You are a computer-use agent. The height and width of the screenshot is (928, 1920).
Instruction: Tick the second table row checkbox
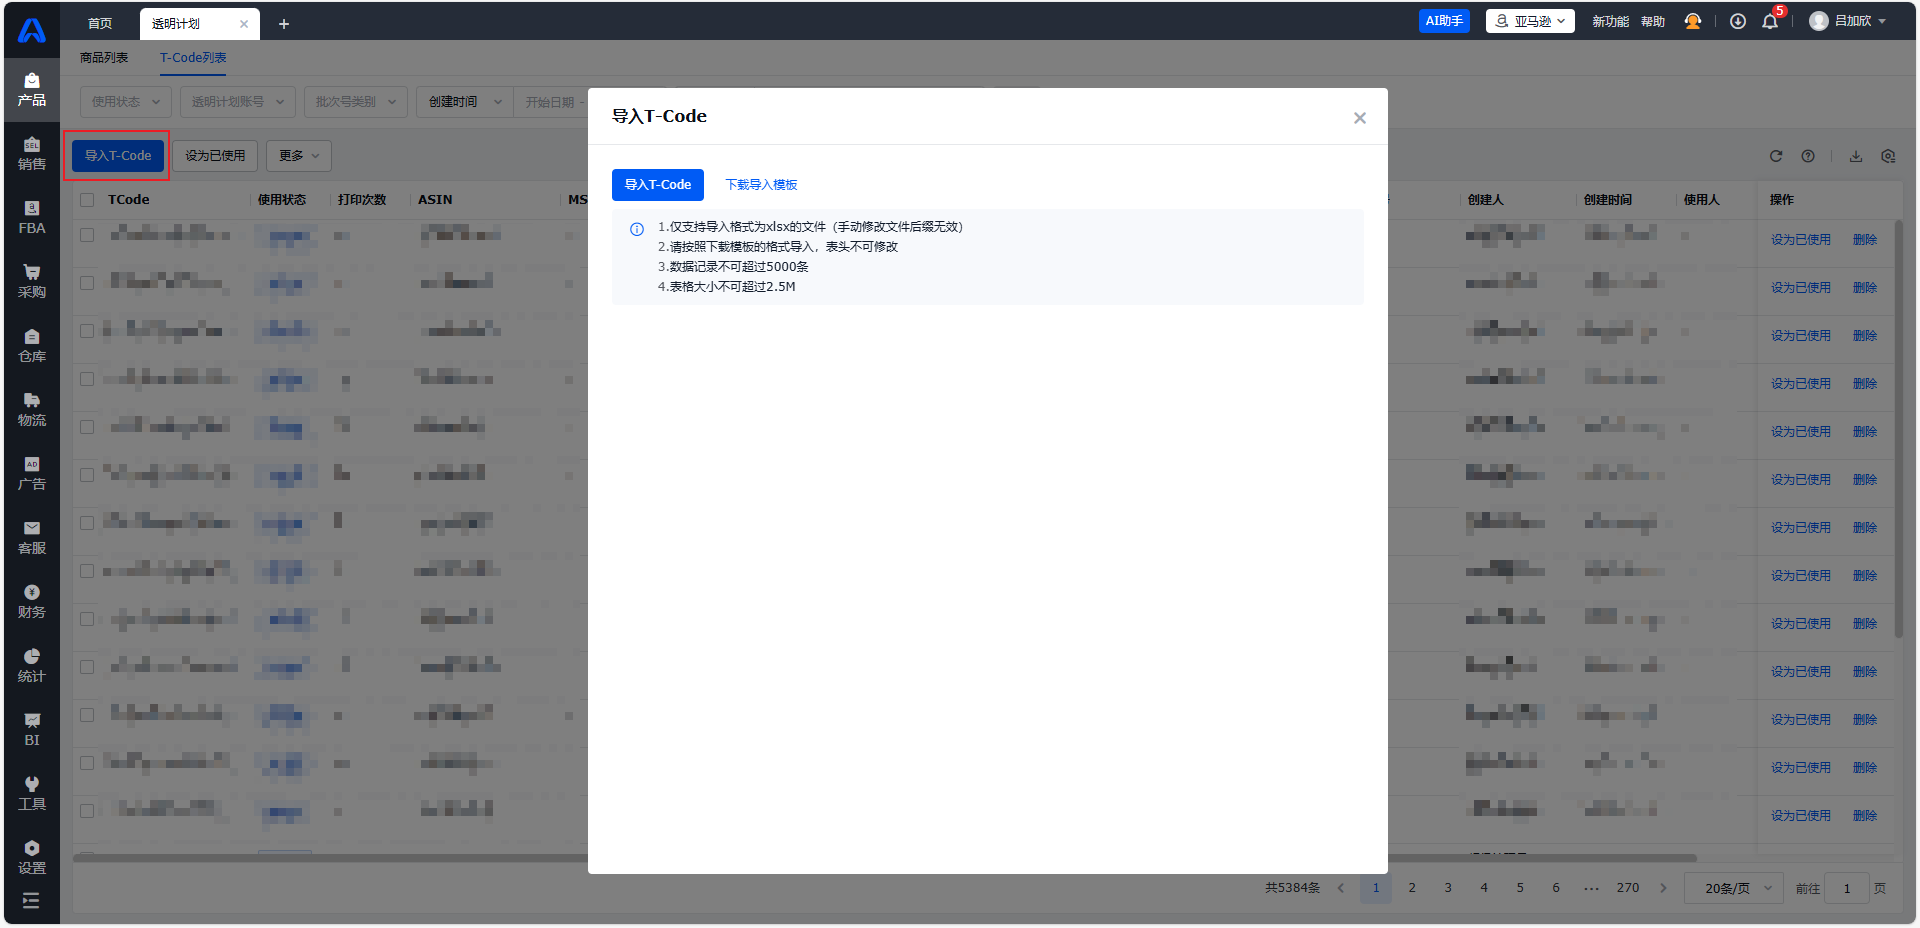pyautogui.click(x=87, y=283)
